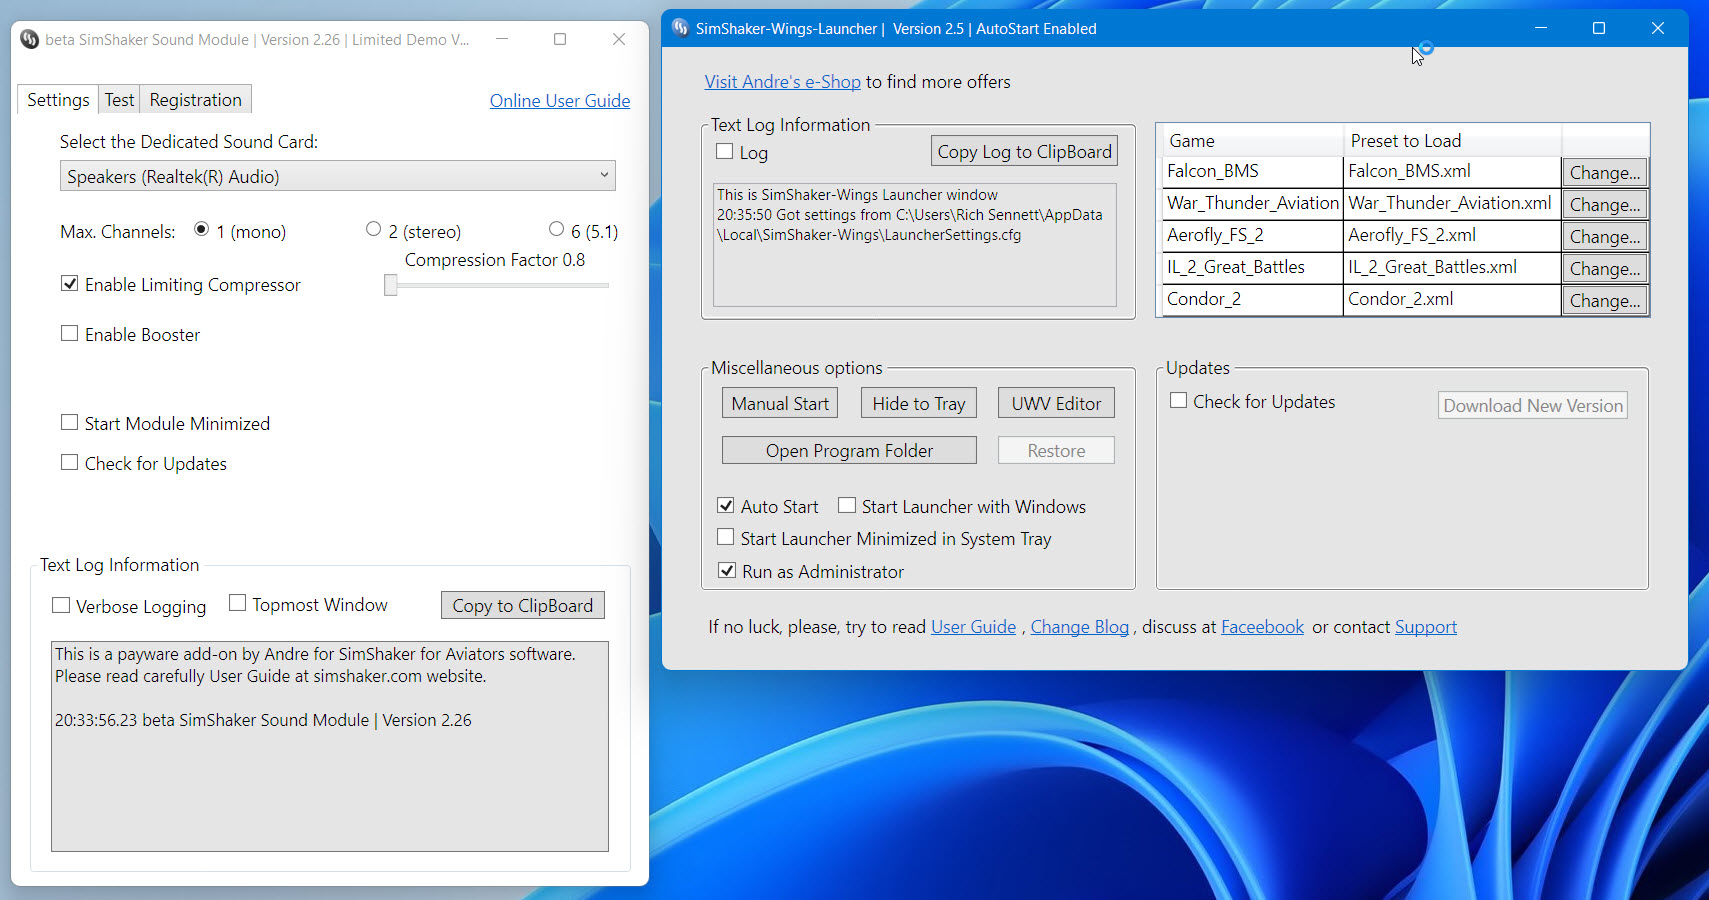Tick Start Launcher Minimized in System Tray
The height and width of the screenshot is (900, 1709).
point(726,538)
